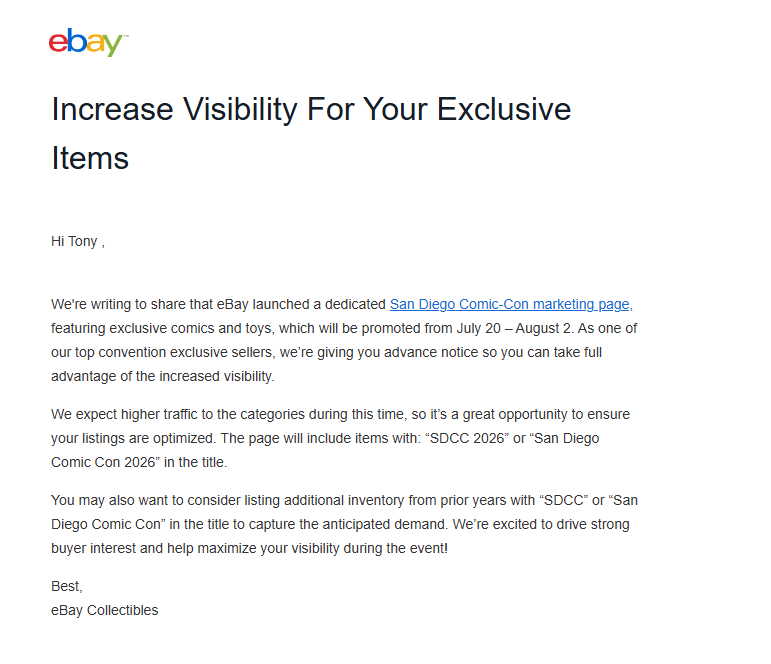
Task: Click the "Hi Tony ," greeting line
Action: 78,241
